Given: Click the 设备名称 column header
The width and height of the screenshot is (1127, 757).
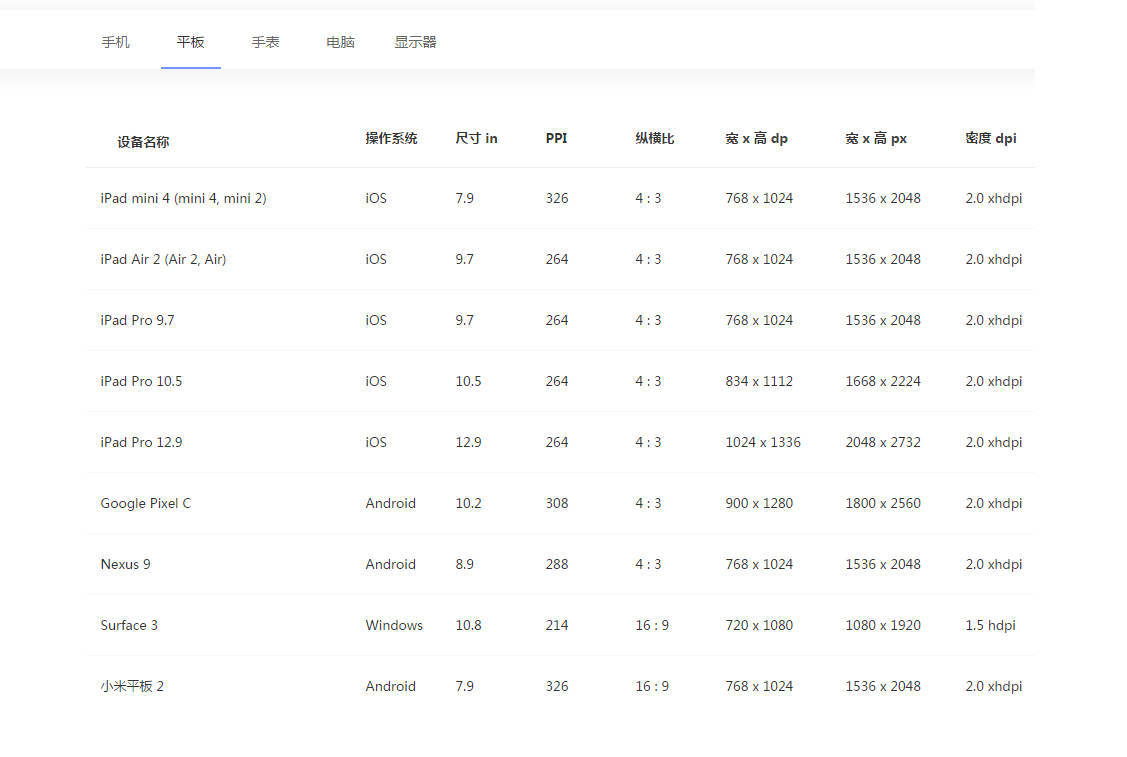Looking at the screenshot, I should coord(143,142).
